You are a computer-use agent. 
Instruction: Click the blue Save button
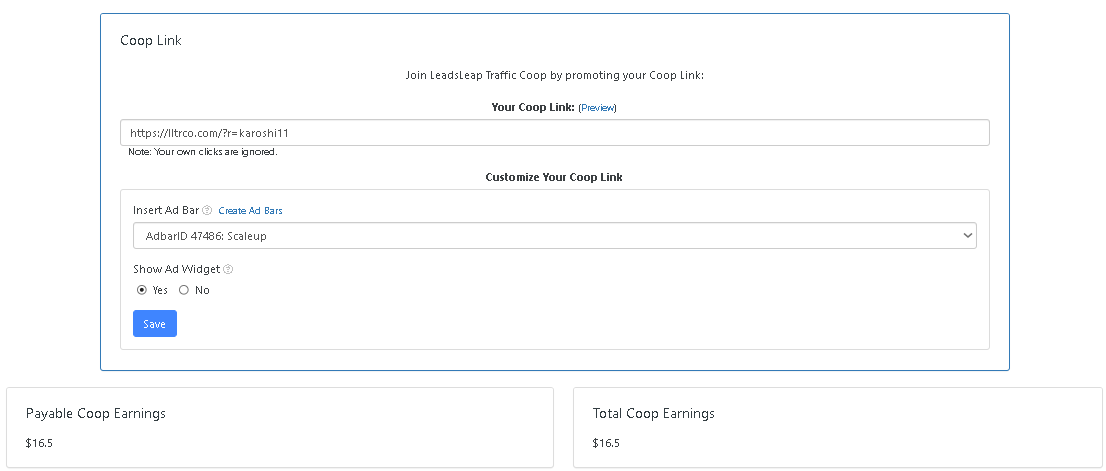pos(154,324)
